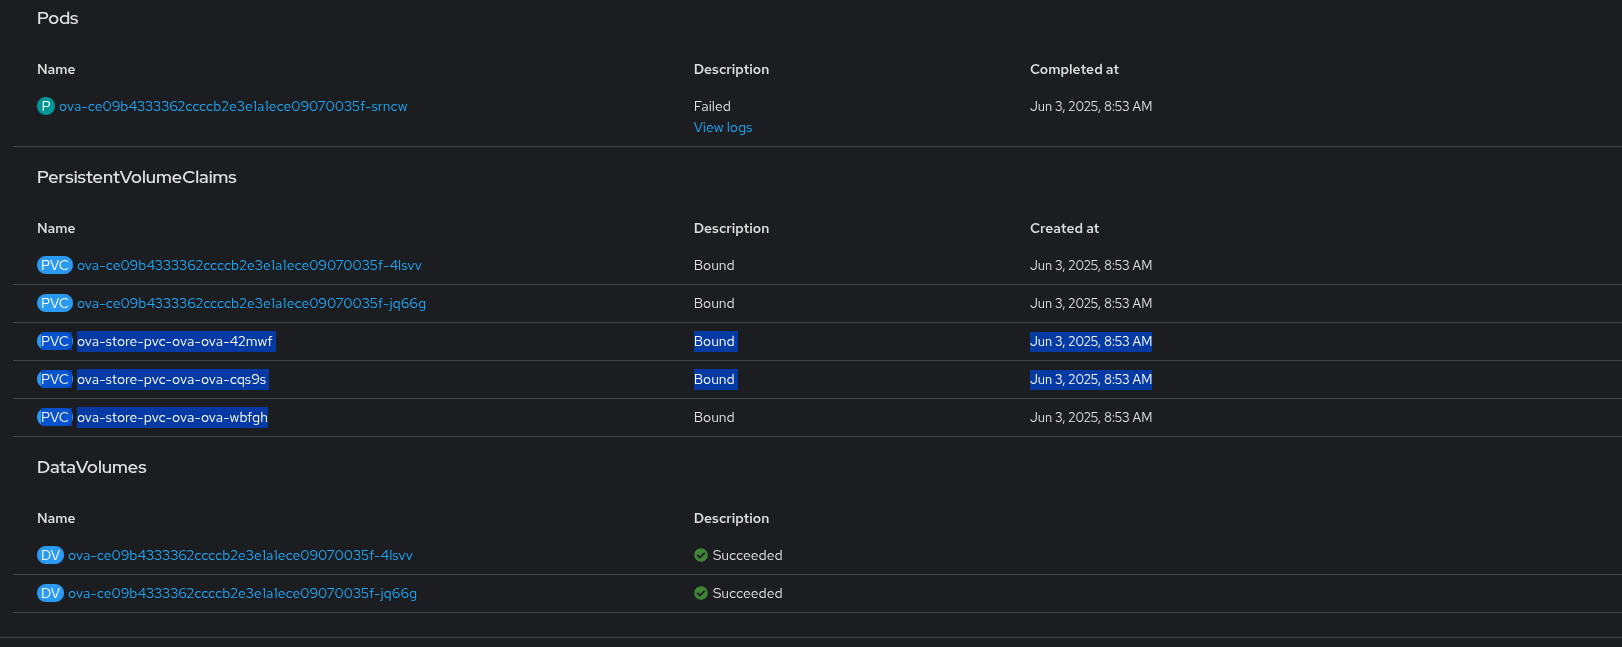Open DataVolume link ending in 4lsvv
Viewport: 1622px width, 647px height.
(240, 555)
